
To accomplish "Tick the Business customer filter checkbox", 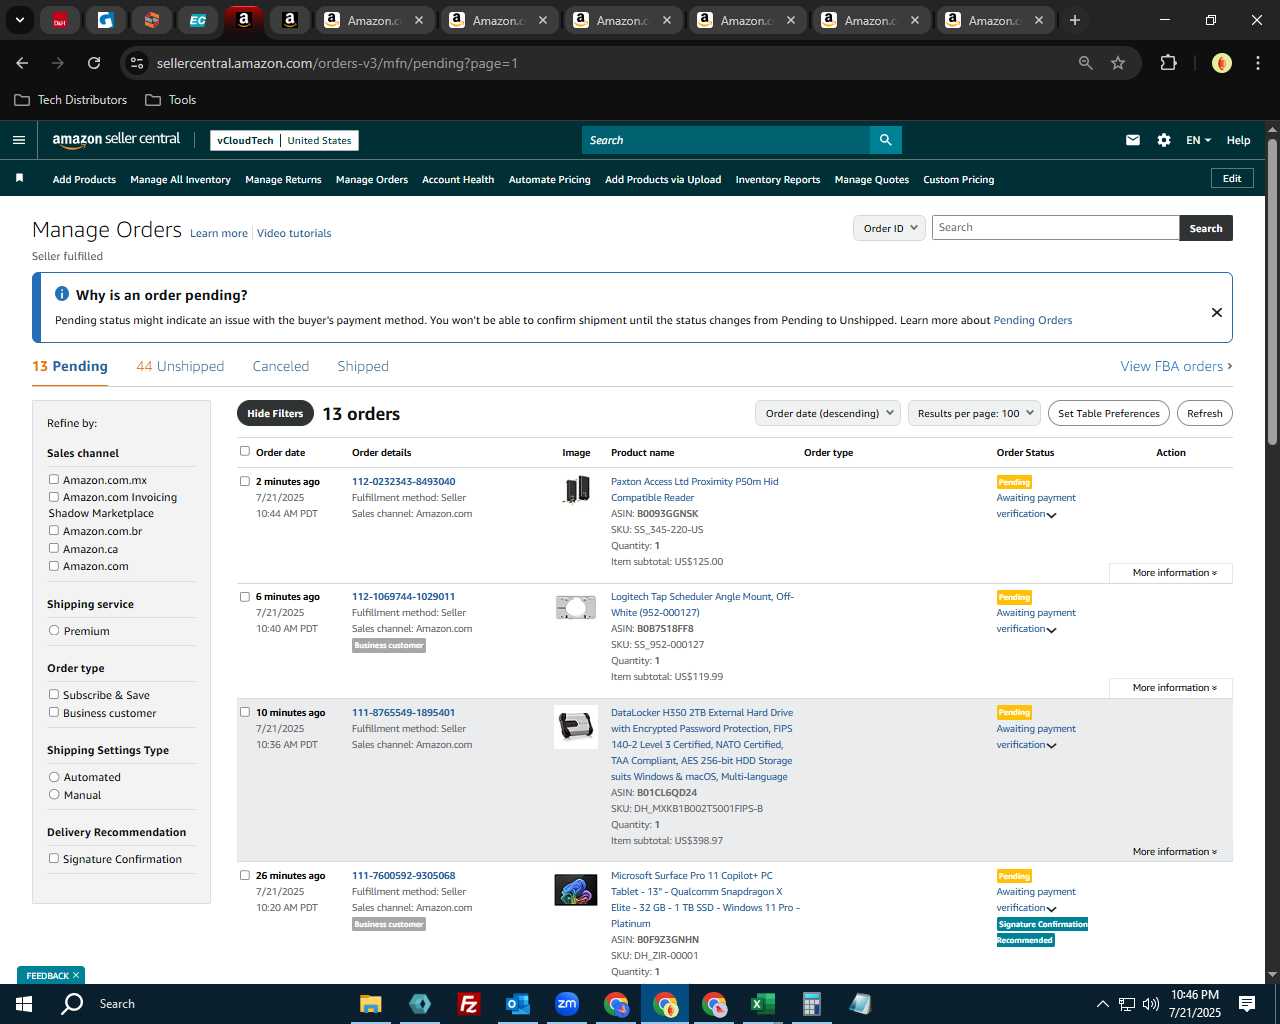I will 54,712.
